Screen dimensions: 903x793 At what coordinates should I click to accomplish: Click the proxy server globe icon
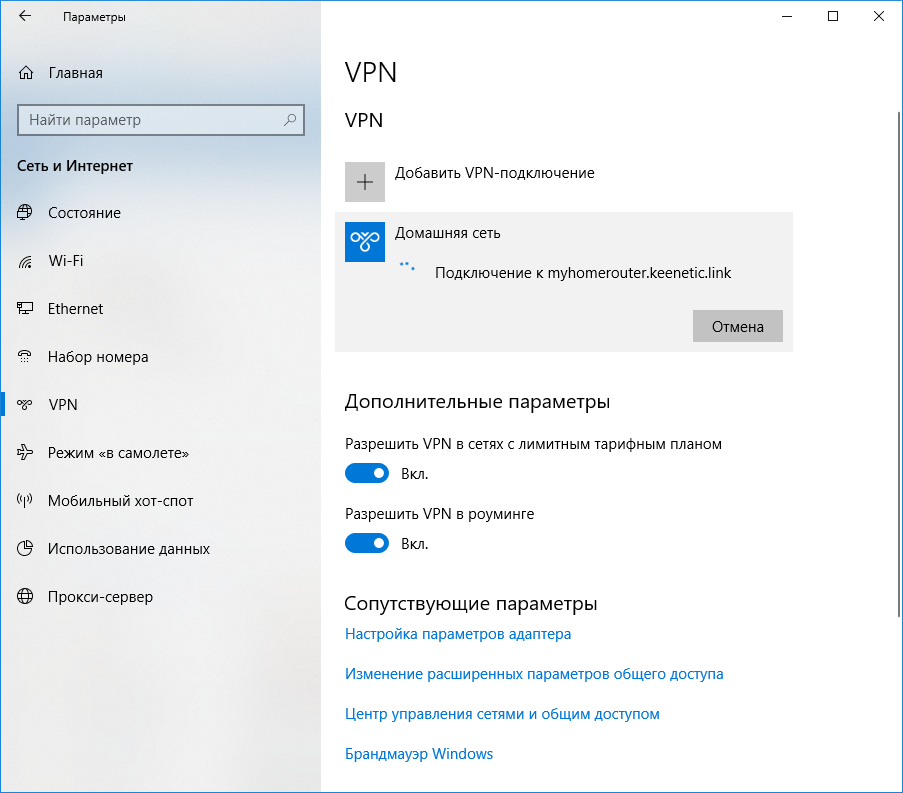26,597
